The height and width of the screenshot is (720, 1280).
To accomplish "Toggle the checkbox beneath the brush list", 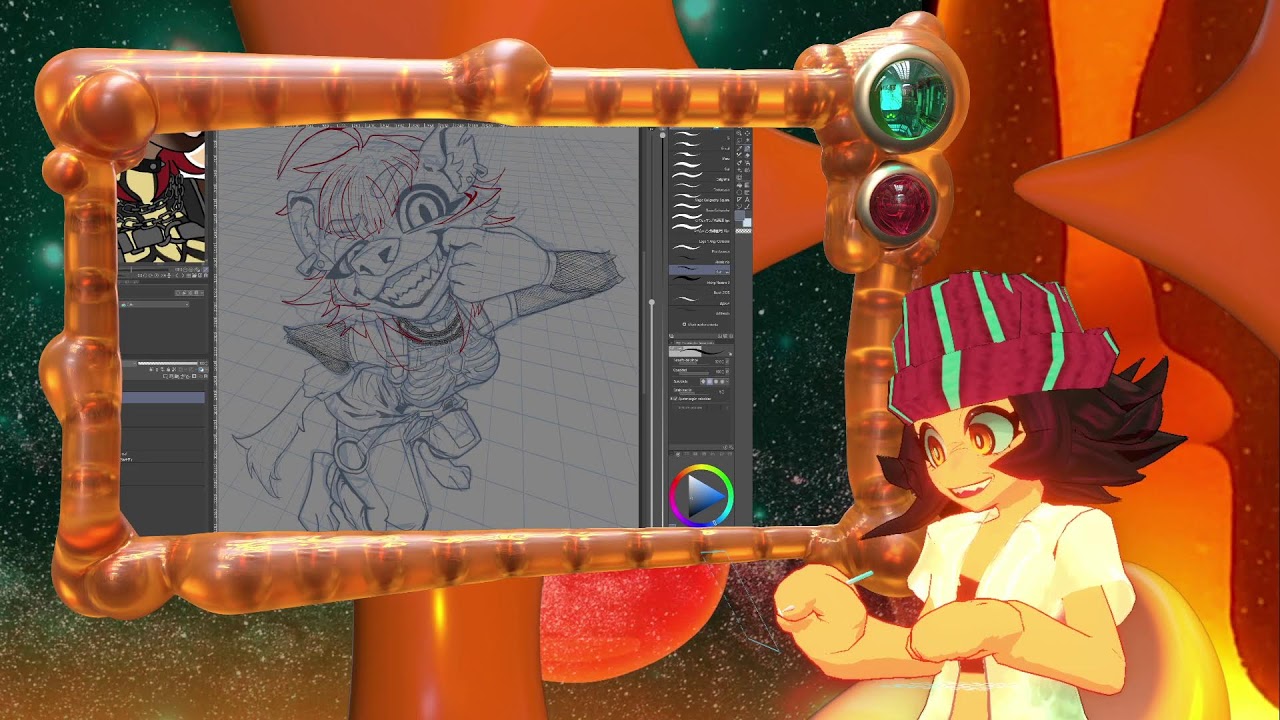I will [x=684, y=324].
